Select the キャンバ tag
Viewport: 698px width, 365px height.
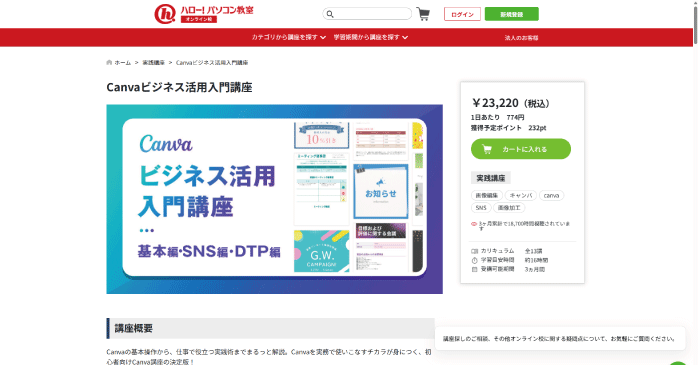pos(520,195)
